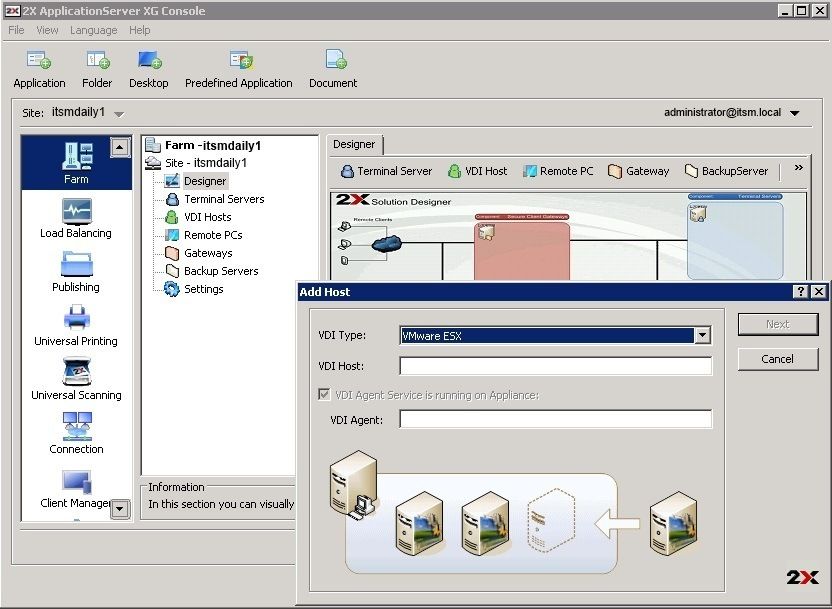Open the Universal Printing category

(76, 326)
